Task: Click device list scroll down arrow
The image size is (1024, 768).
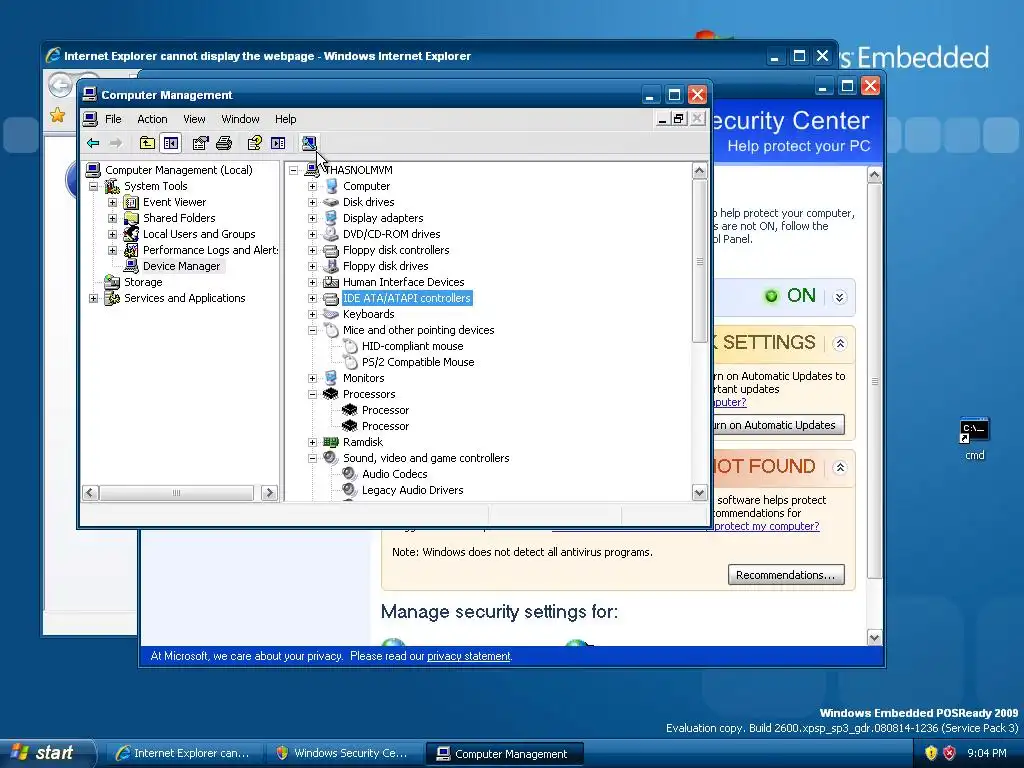Action: 699,493
